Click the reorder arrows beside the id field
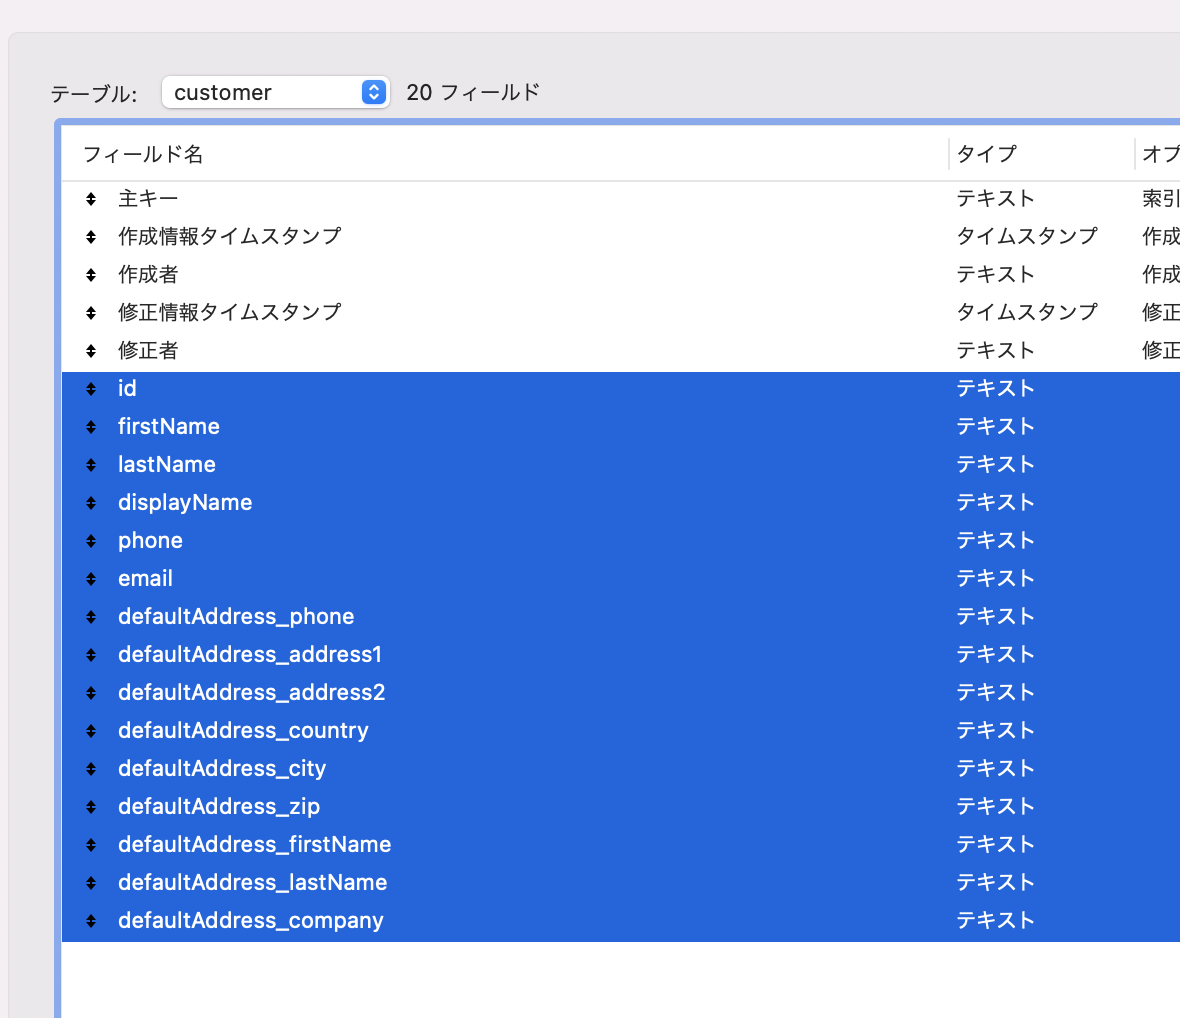This screenshot has height=1018, width=1180. coord(92,388)
